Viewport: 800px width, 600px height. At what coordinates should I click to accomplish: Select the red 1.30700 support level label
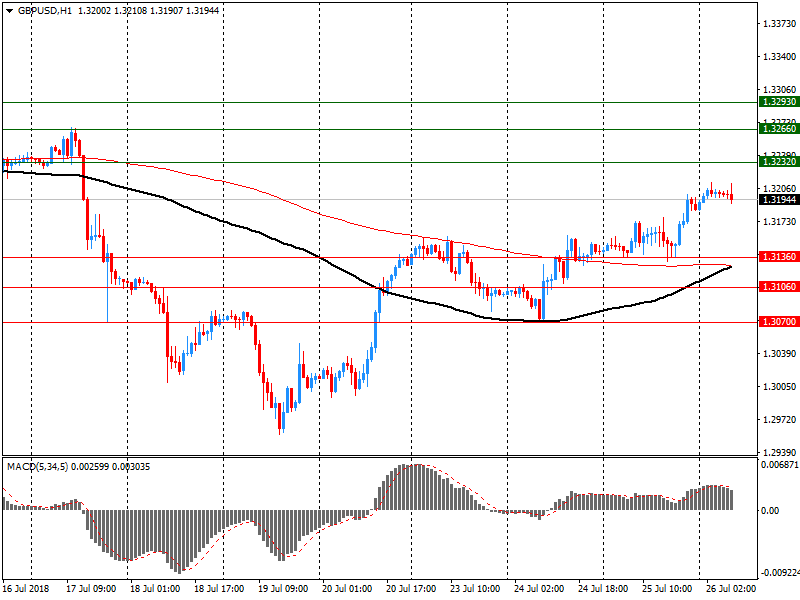point(779,321)
